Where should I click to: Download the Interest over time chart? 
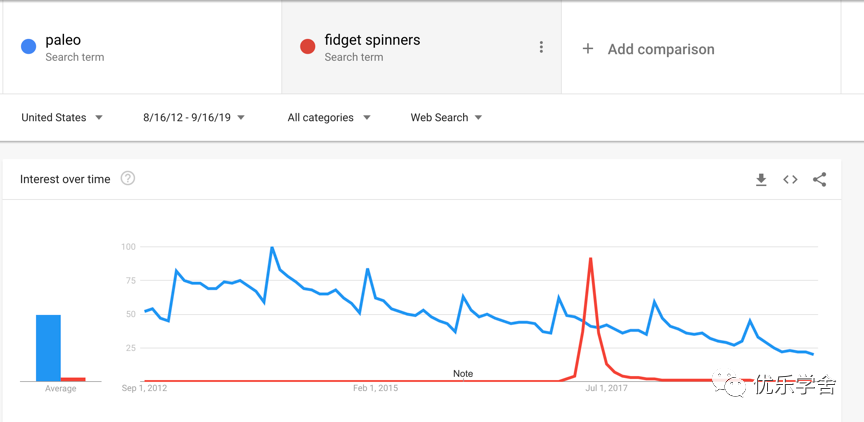(x=761, y=180)
